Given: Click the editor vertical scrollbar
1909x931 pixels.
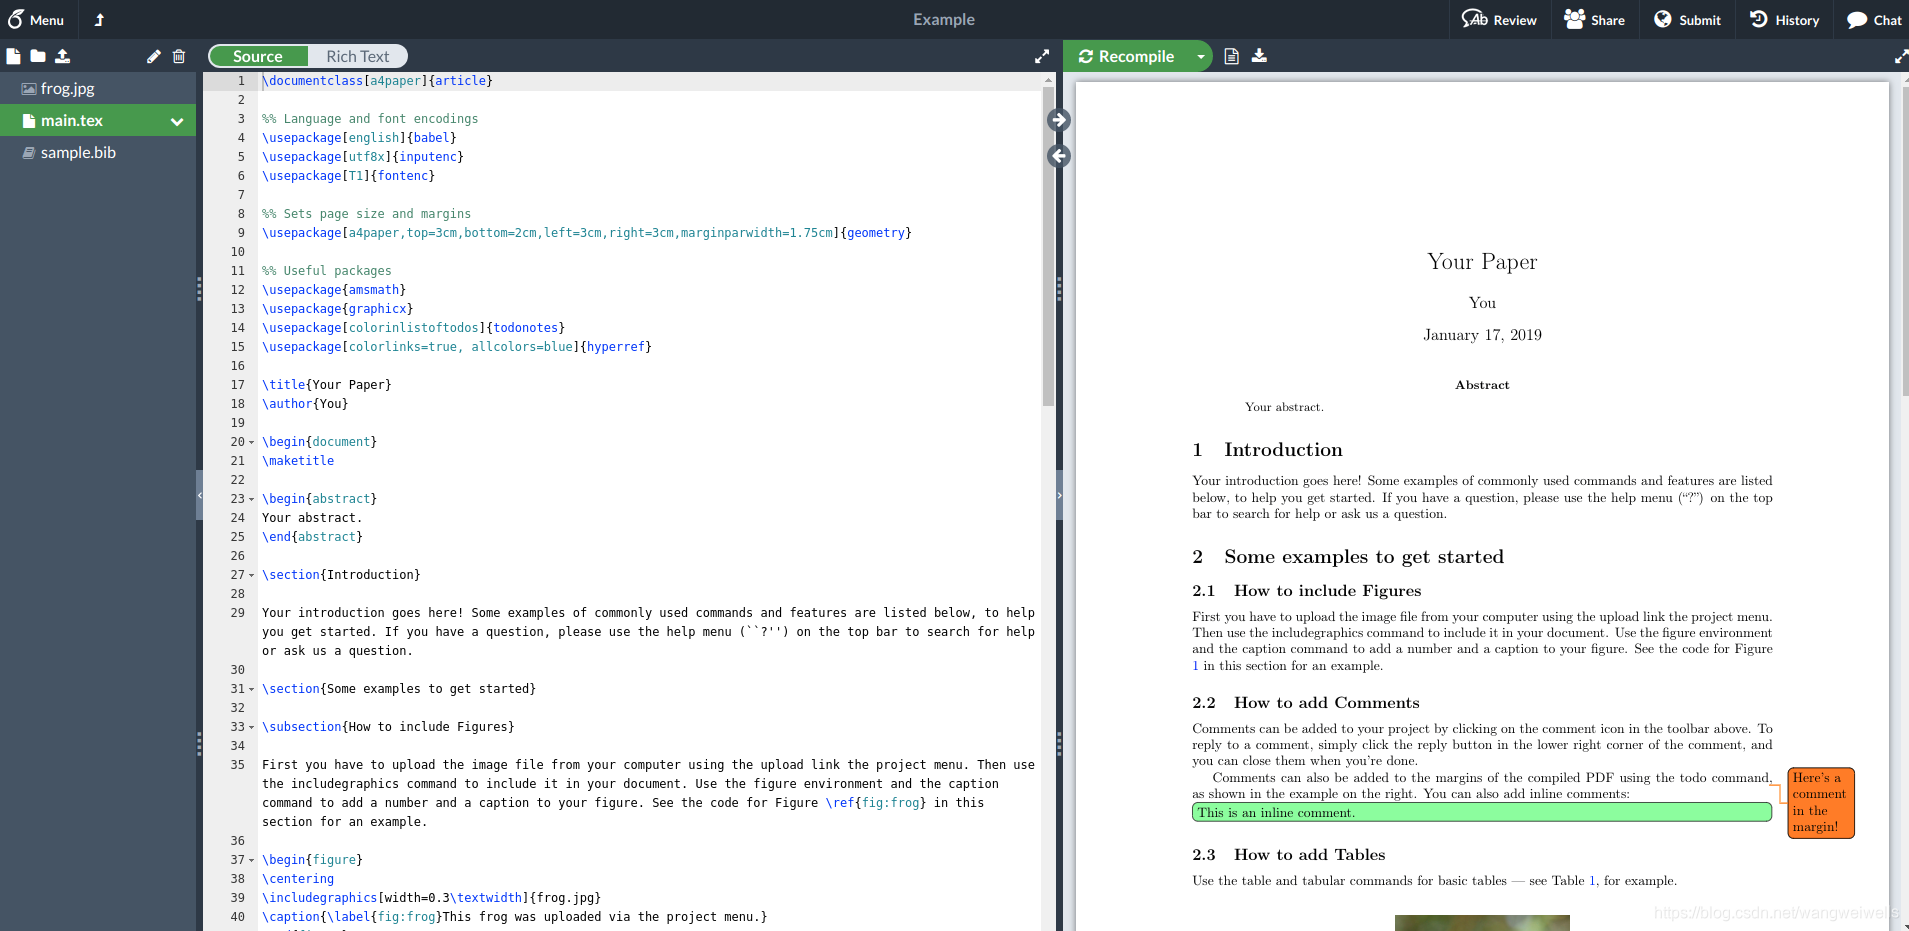Looking at the screenshot, I should (1048, 245).
